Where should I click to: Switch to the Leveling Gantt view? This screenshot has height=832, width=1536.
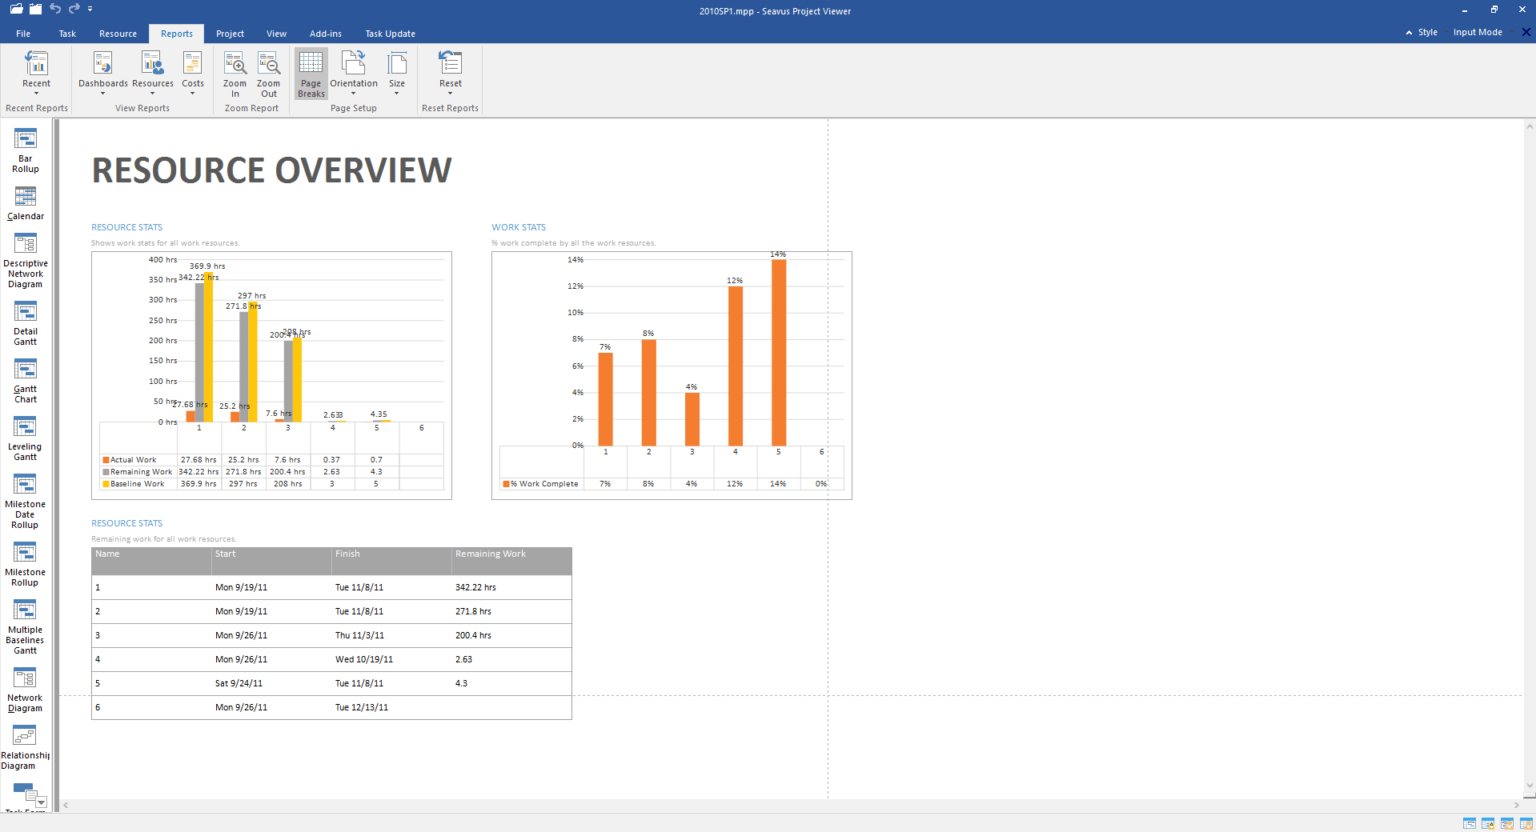click(x=25, y=438)
